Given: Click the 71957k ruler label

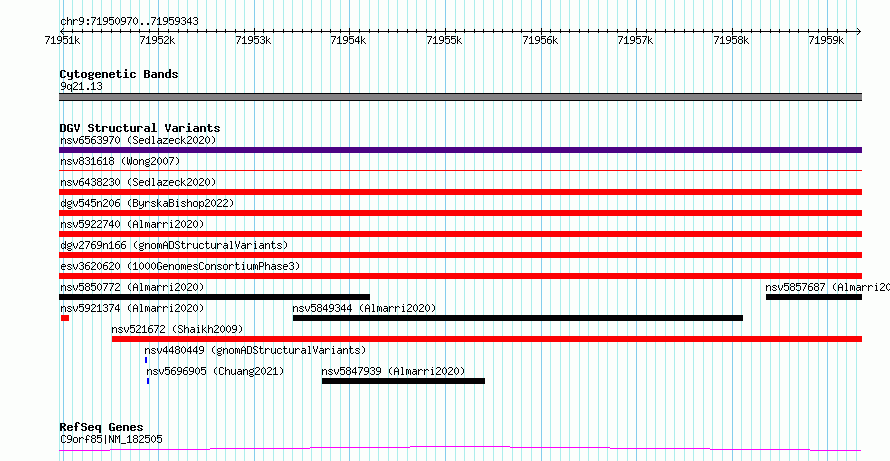Looking at the screenshot, I should click(636, 40).
